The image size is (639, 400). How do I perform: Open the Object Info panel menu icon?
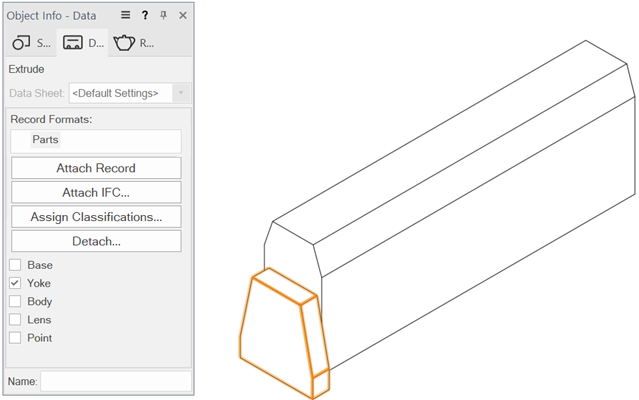(x=126, y=15)
